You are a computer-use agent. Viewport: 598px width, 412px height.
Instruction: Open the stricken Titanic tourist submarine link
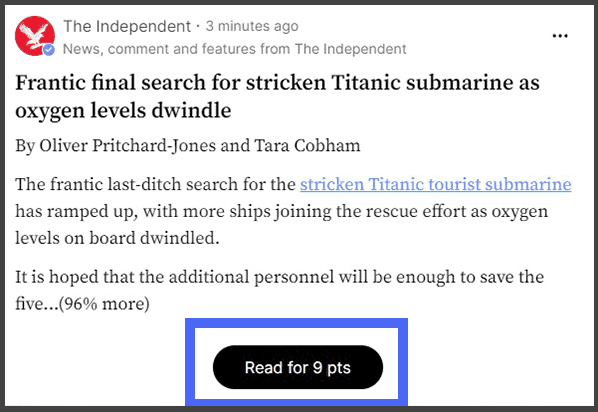coord(436,184)
